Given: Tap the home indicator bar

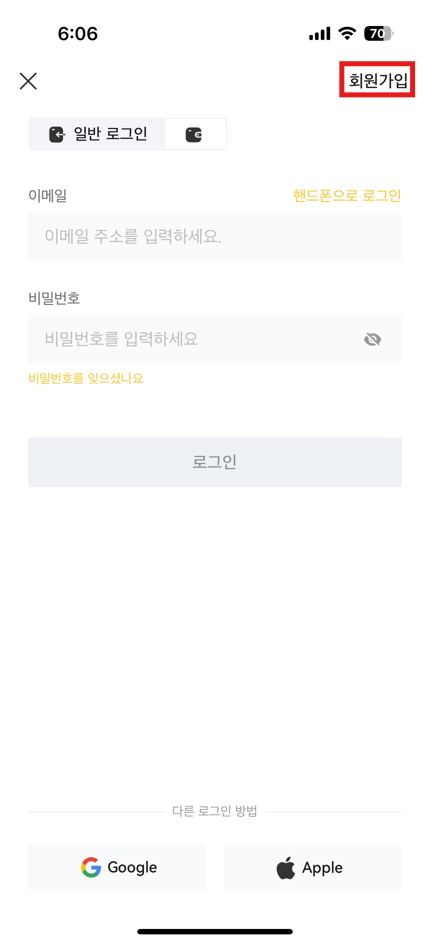Looking at the screenshot, I should (215, 931).
